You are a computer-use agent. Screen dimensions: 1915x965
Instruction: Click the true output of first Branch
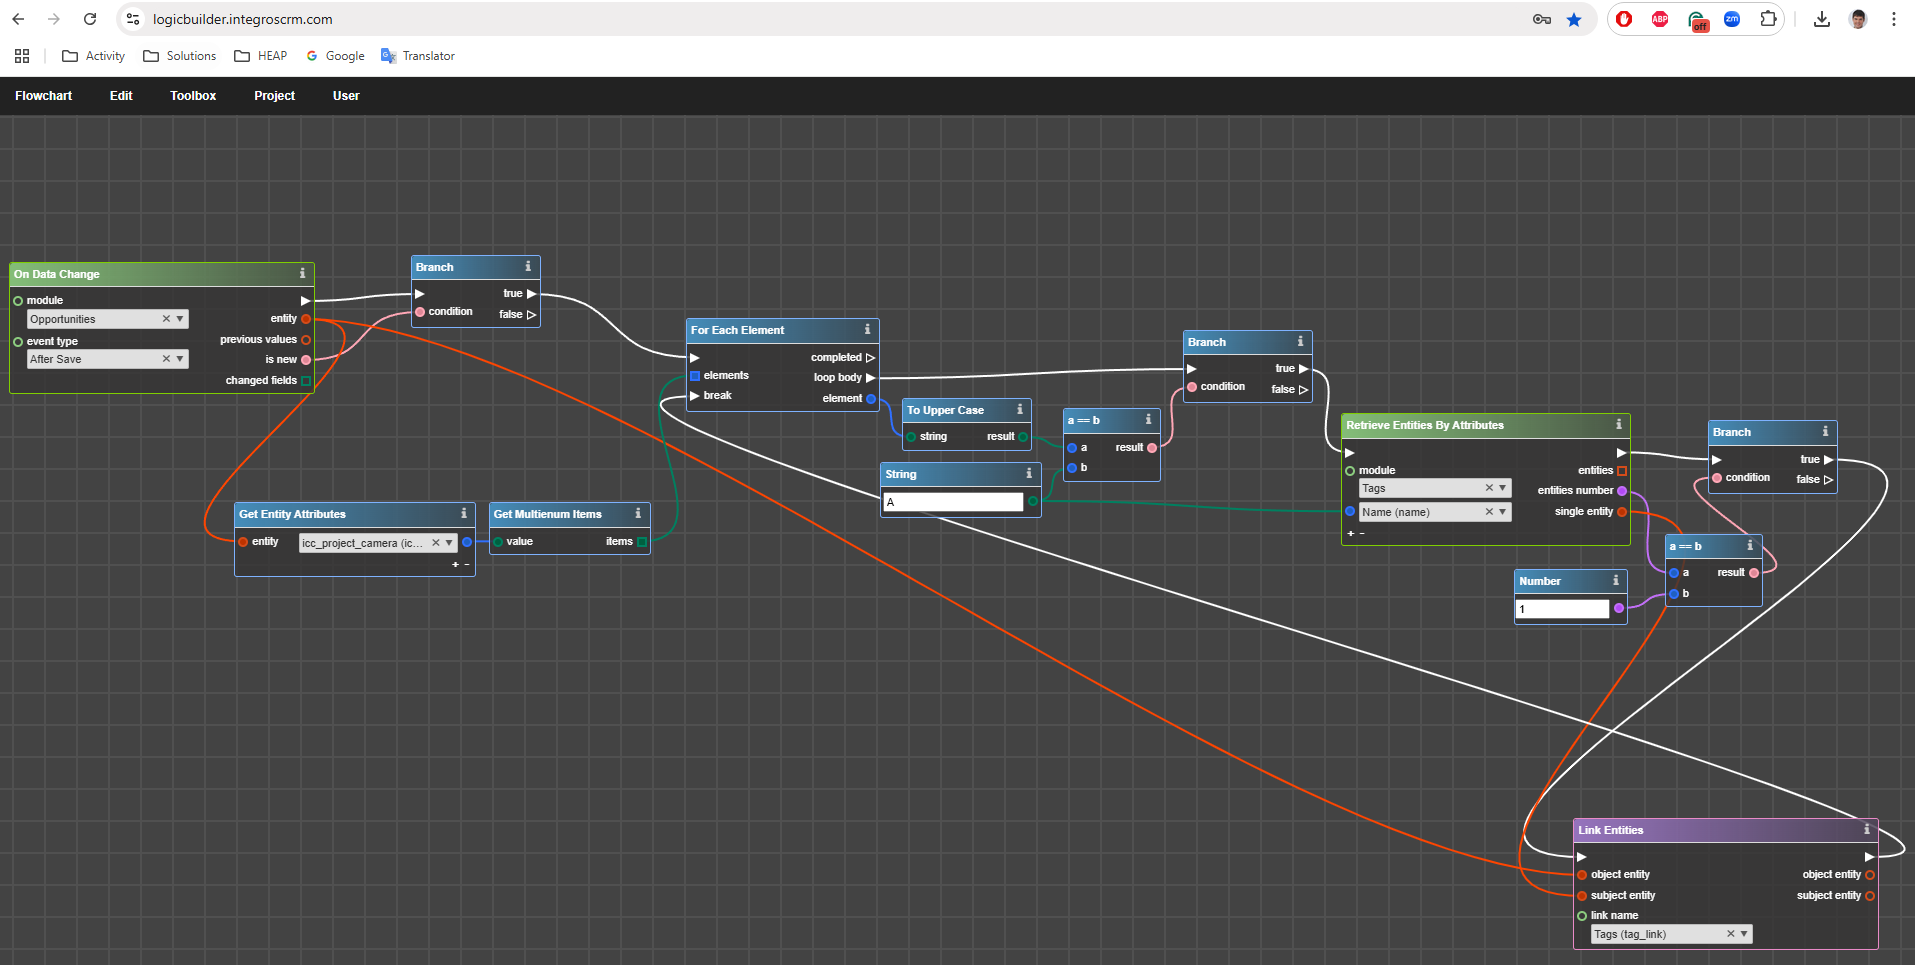(531, 294)
